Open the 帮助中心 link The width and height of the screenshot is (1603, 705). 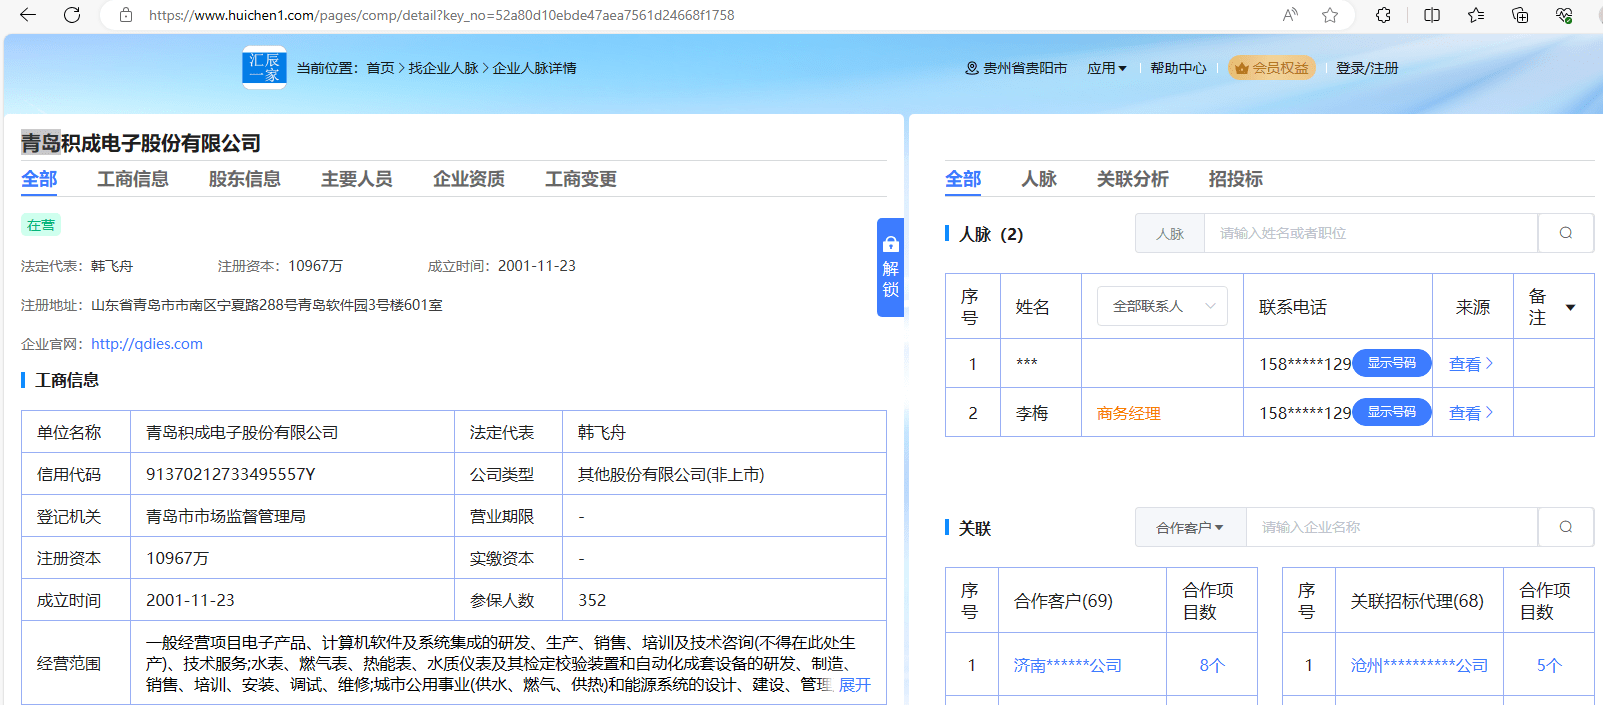1178,68
